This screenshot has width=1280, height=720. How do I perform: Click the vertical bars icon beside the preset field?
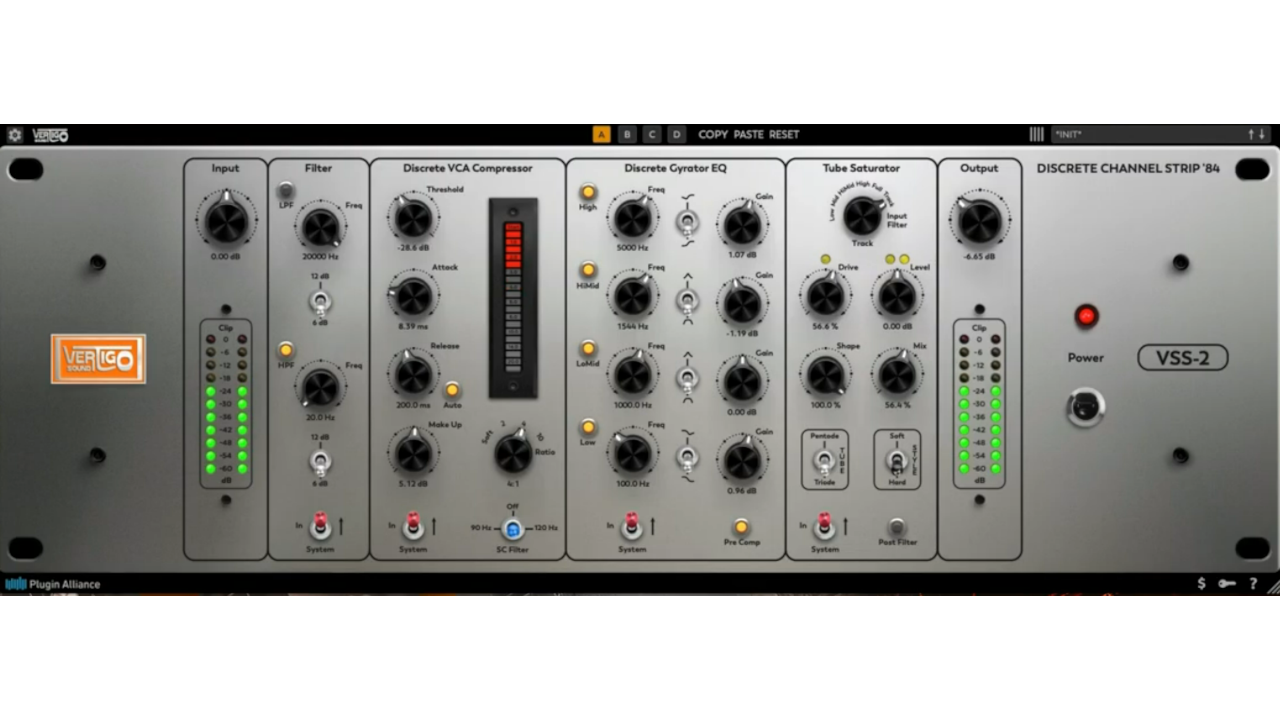[x=1037, y=134]
